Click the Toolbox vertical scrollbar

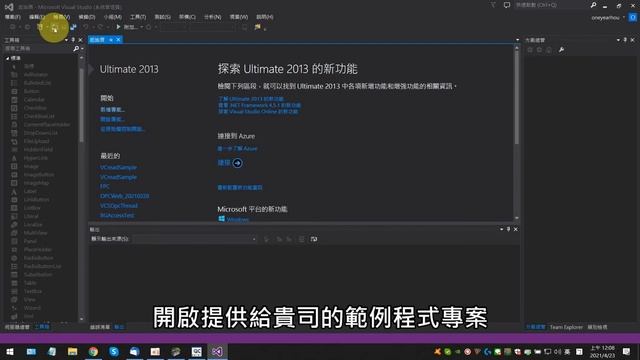82,104
